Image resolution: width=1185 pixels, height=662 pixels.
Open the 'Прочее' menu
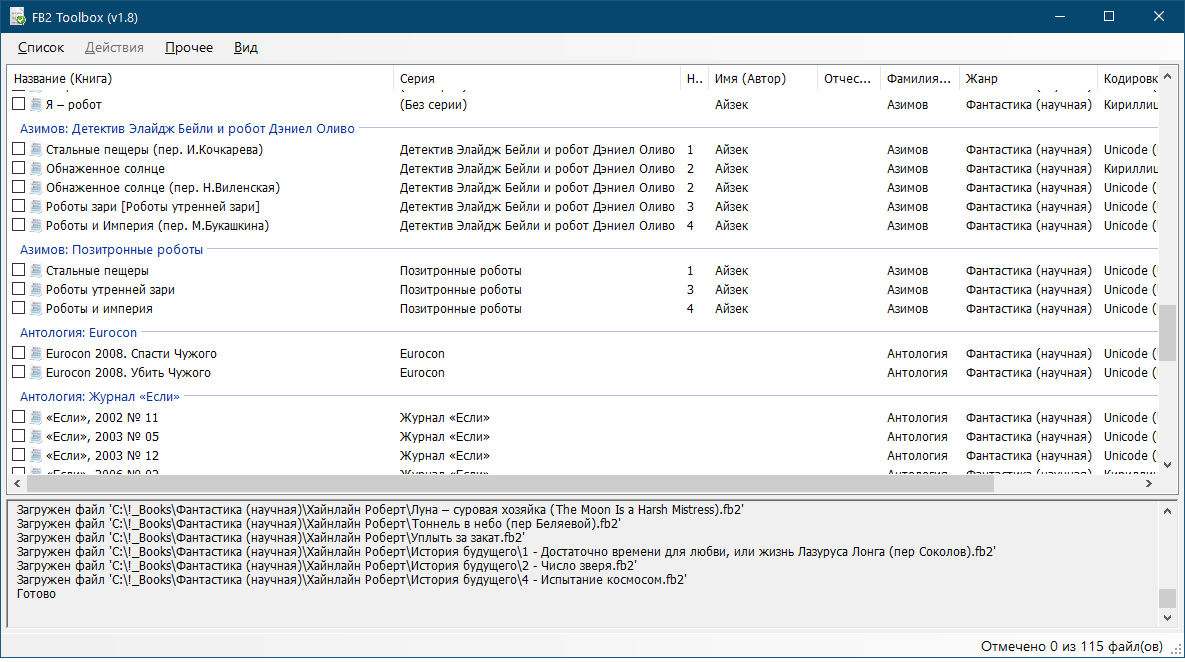click(x=189, y=47)
